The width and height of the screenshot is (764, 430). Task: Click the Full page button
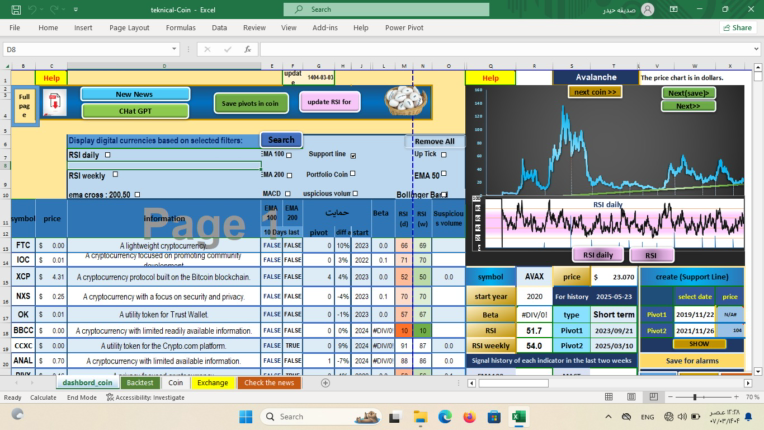tap(24, 106)
